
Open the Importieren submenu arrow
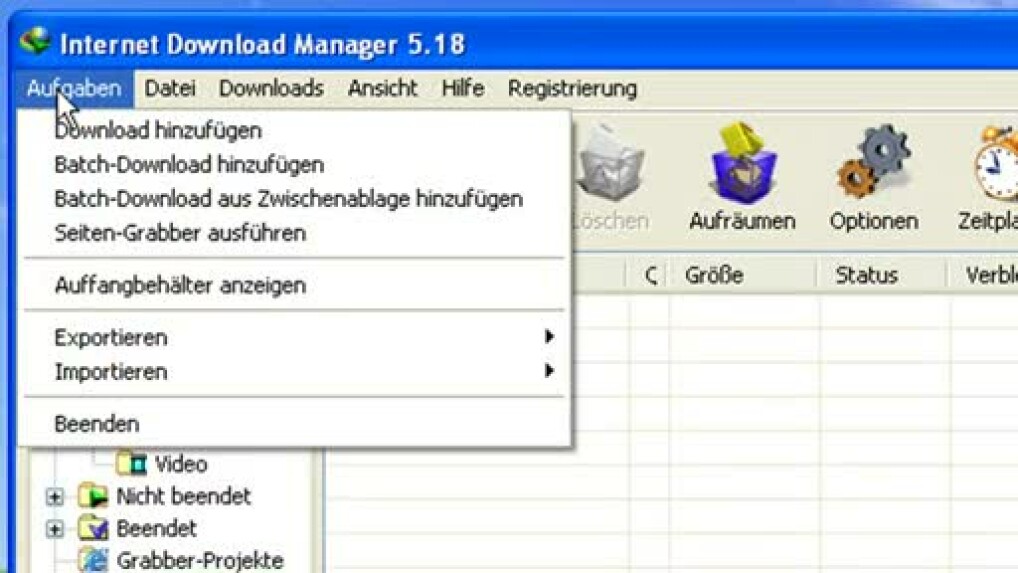[x=549, y=371]
